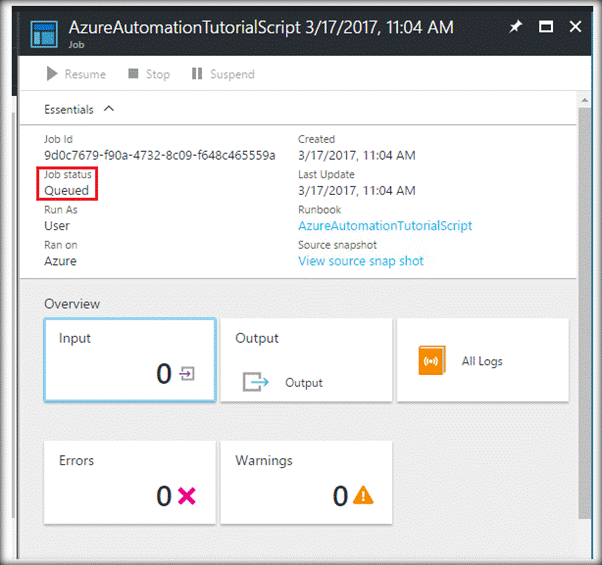Maximize the job blade
The height and width of the screenshot is (565, 602).
click(546, 26)
